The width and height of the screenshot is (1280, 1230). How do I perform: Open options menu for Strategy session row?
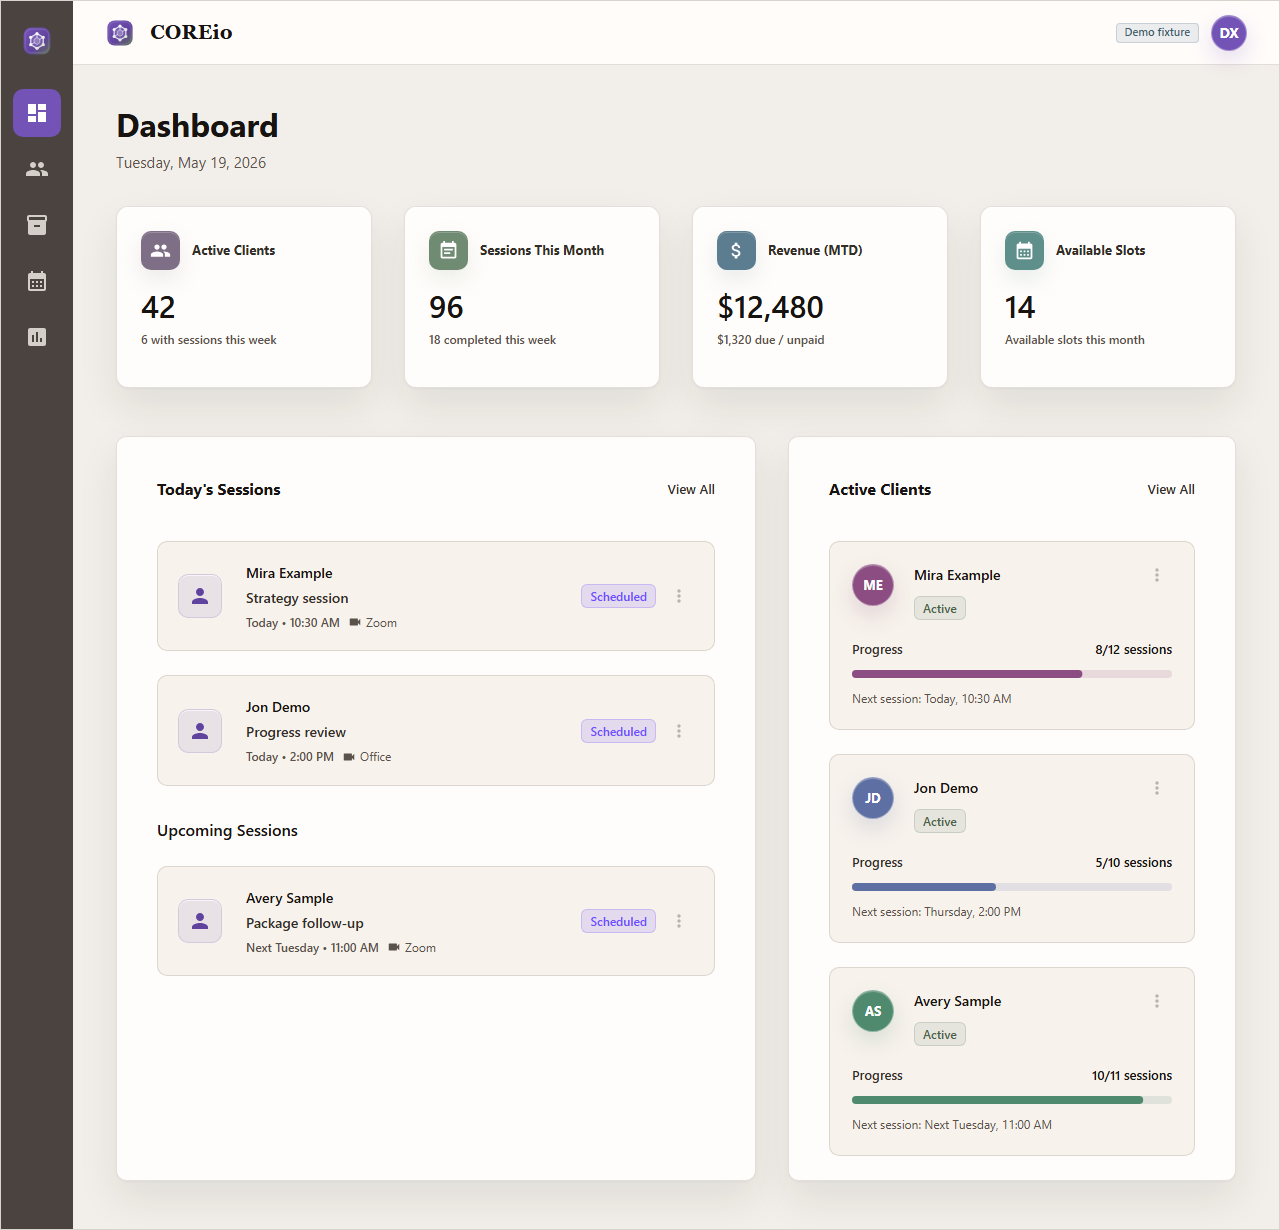click(x=679, y=596)
